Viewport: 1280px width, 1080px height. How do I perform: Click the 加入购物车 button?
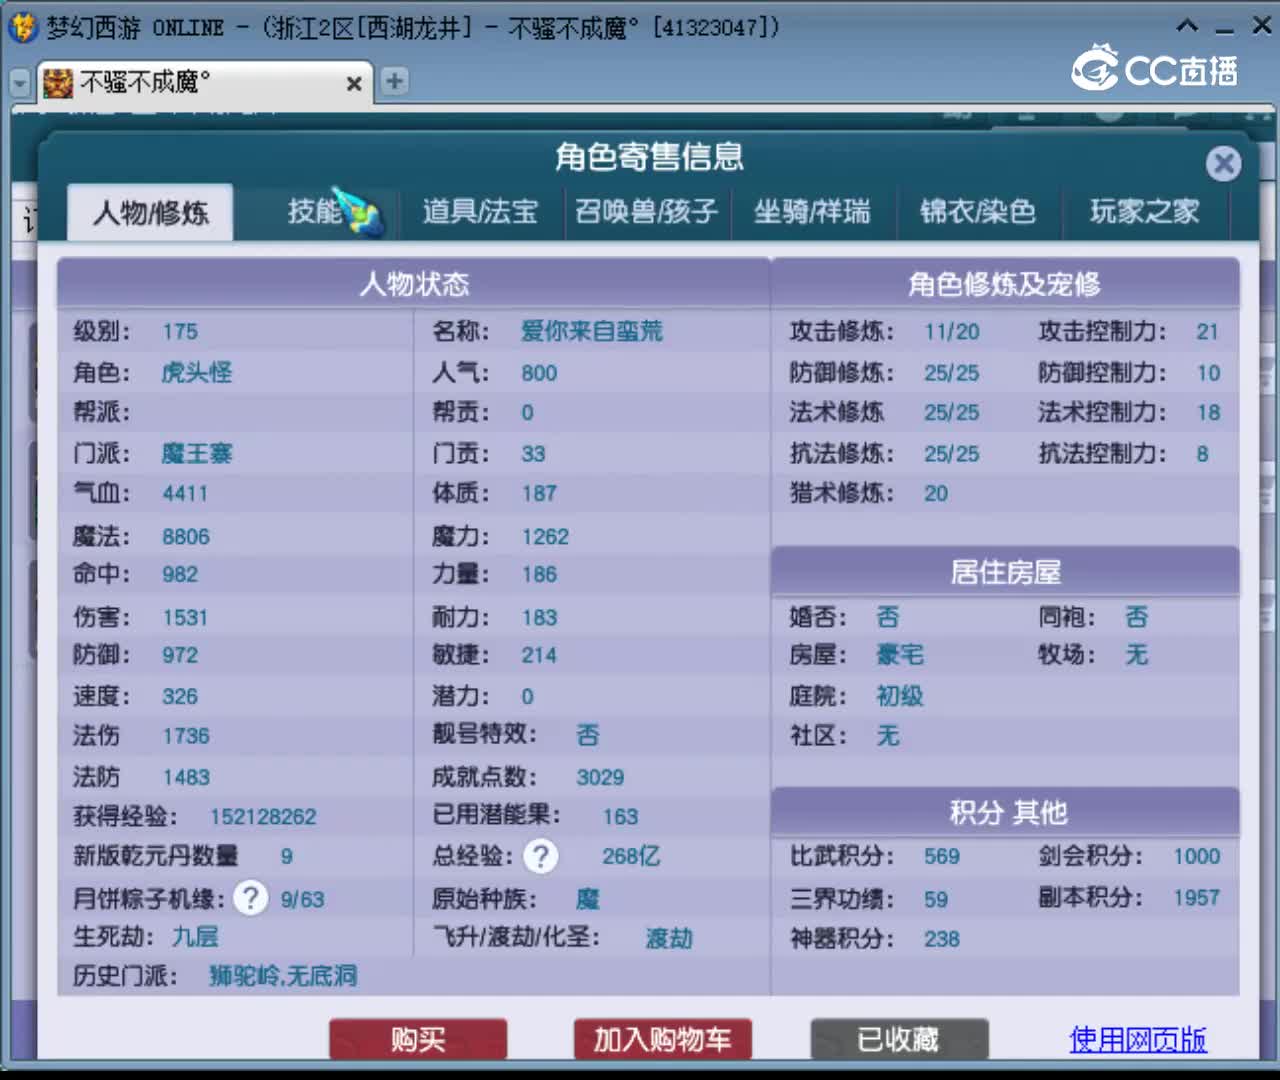[662, 1040]
